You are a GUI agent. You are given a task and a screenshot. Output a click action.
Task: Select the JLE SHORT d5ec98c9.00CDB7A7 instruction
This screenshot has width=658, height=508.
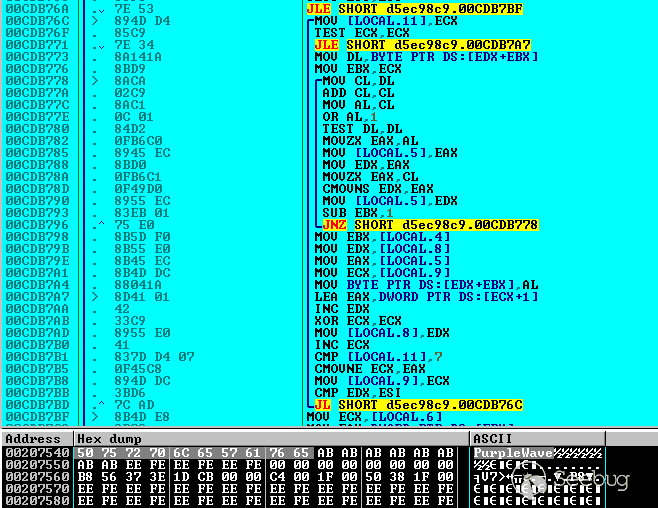[423, 45]
